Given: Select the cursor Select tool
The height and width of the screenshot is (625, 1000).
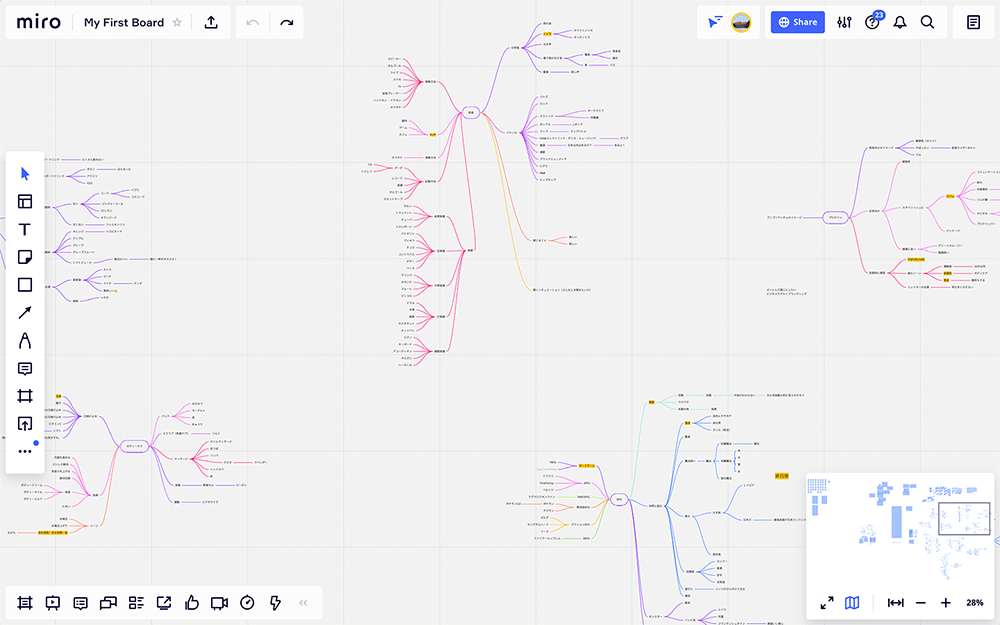Looking at the screenshot, I should pyautogui.click(x=25, y=174).
